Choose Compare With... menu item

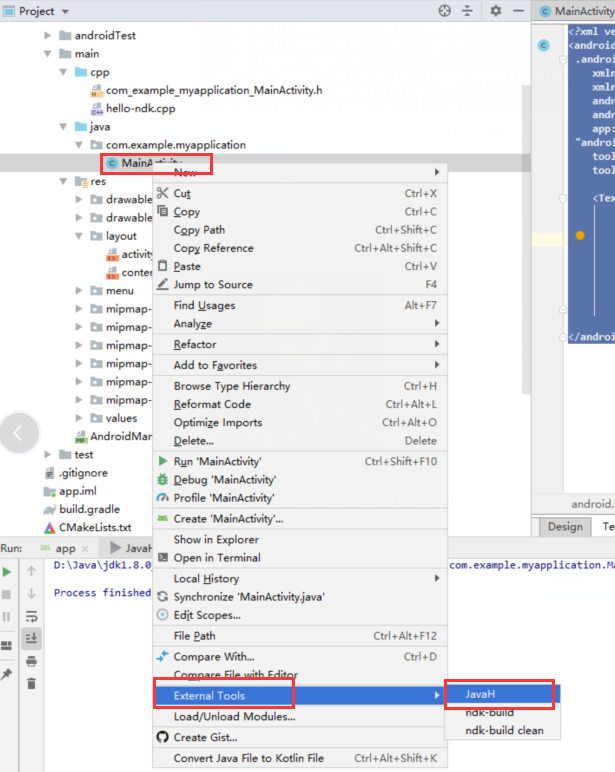pos(300,656)
